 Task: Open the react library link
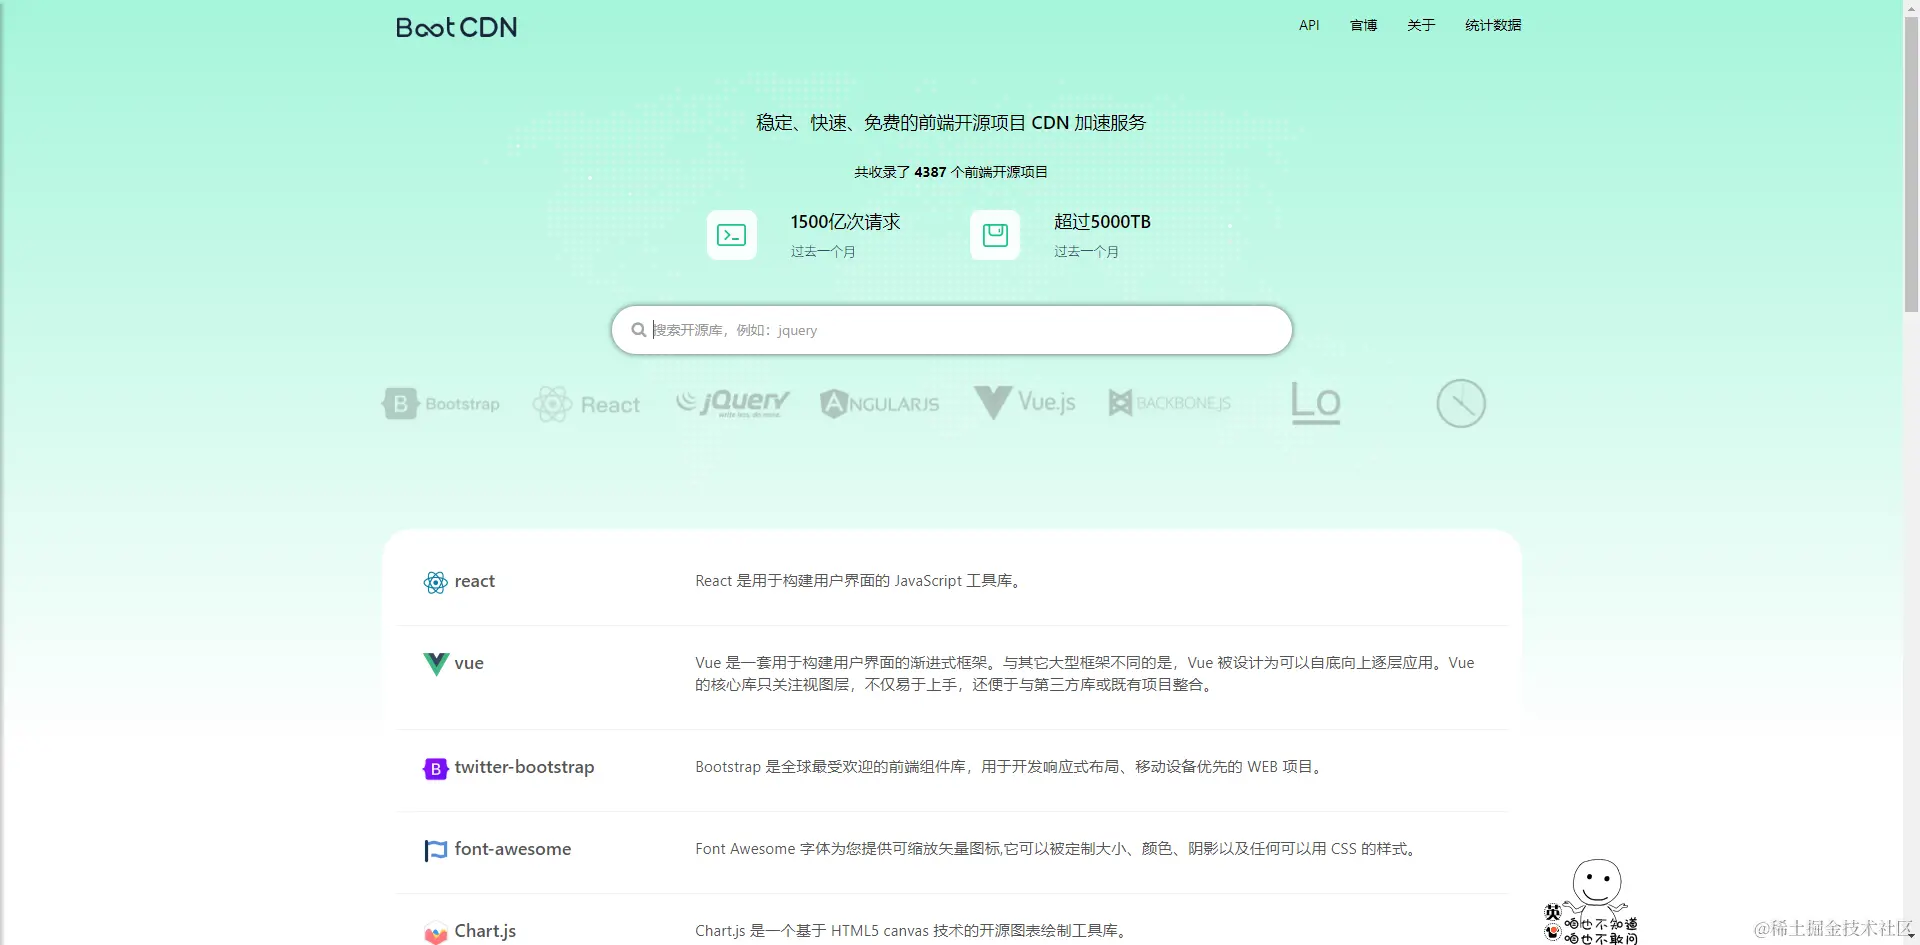[x=475, y=581]
